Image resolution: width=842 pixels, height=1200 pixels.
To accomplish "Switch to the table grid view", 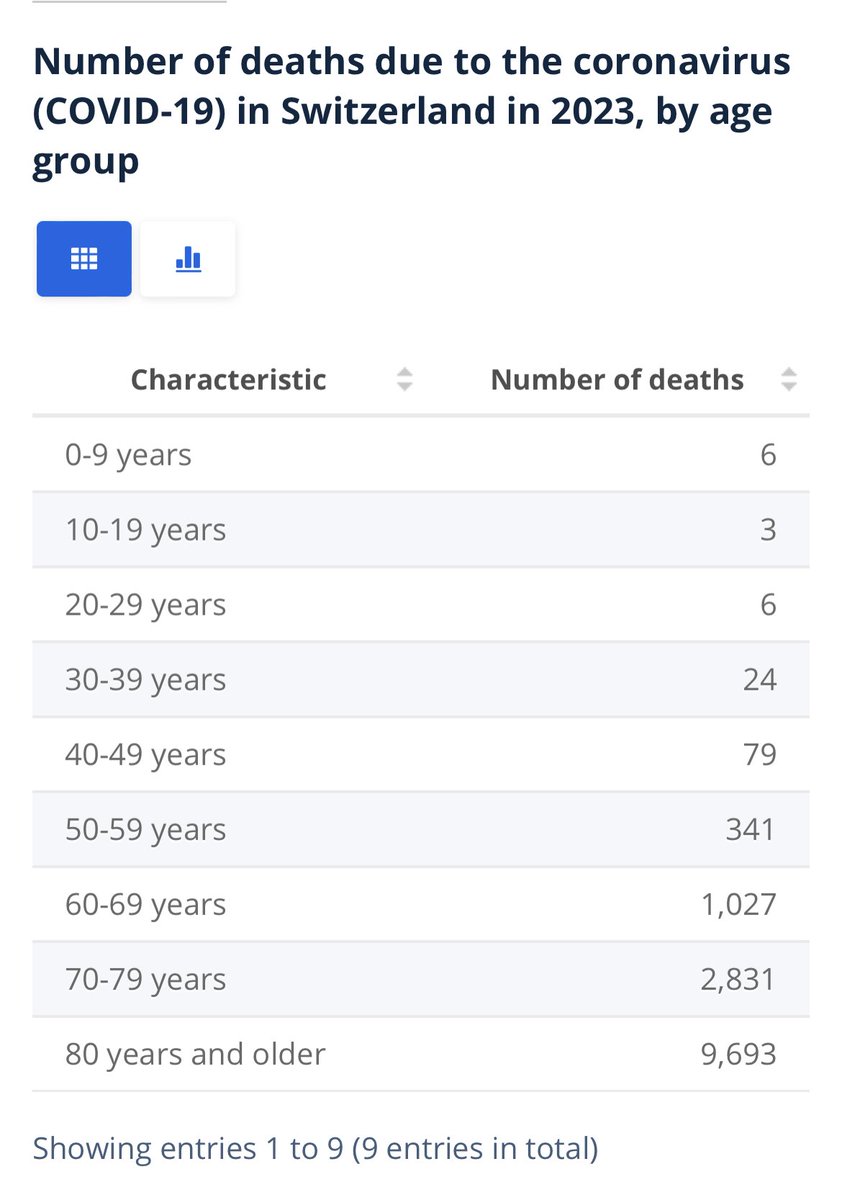I will 84,259.
